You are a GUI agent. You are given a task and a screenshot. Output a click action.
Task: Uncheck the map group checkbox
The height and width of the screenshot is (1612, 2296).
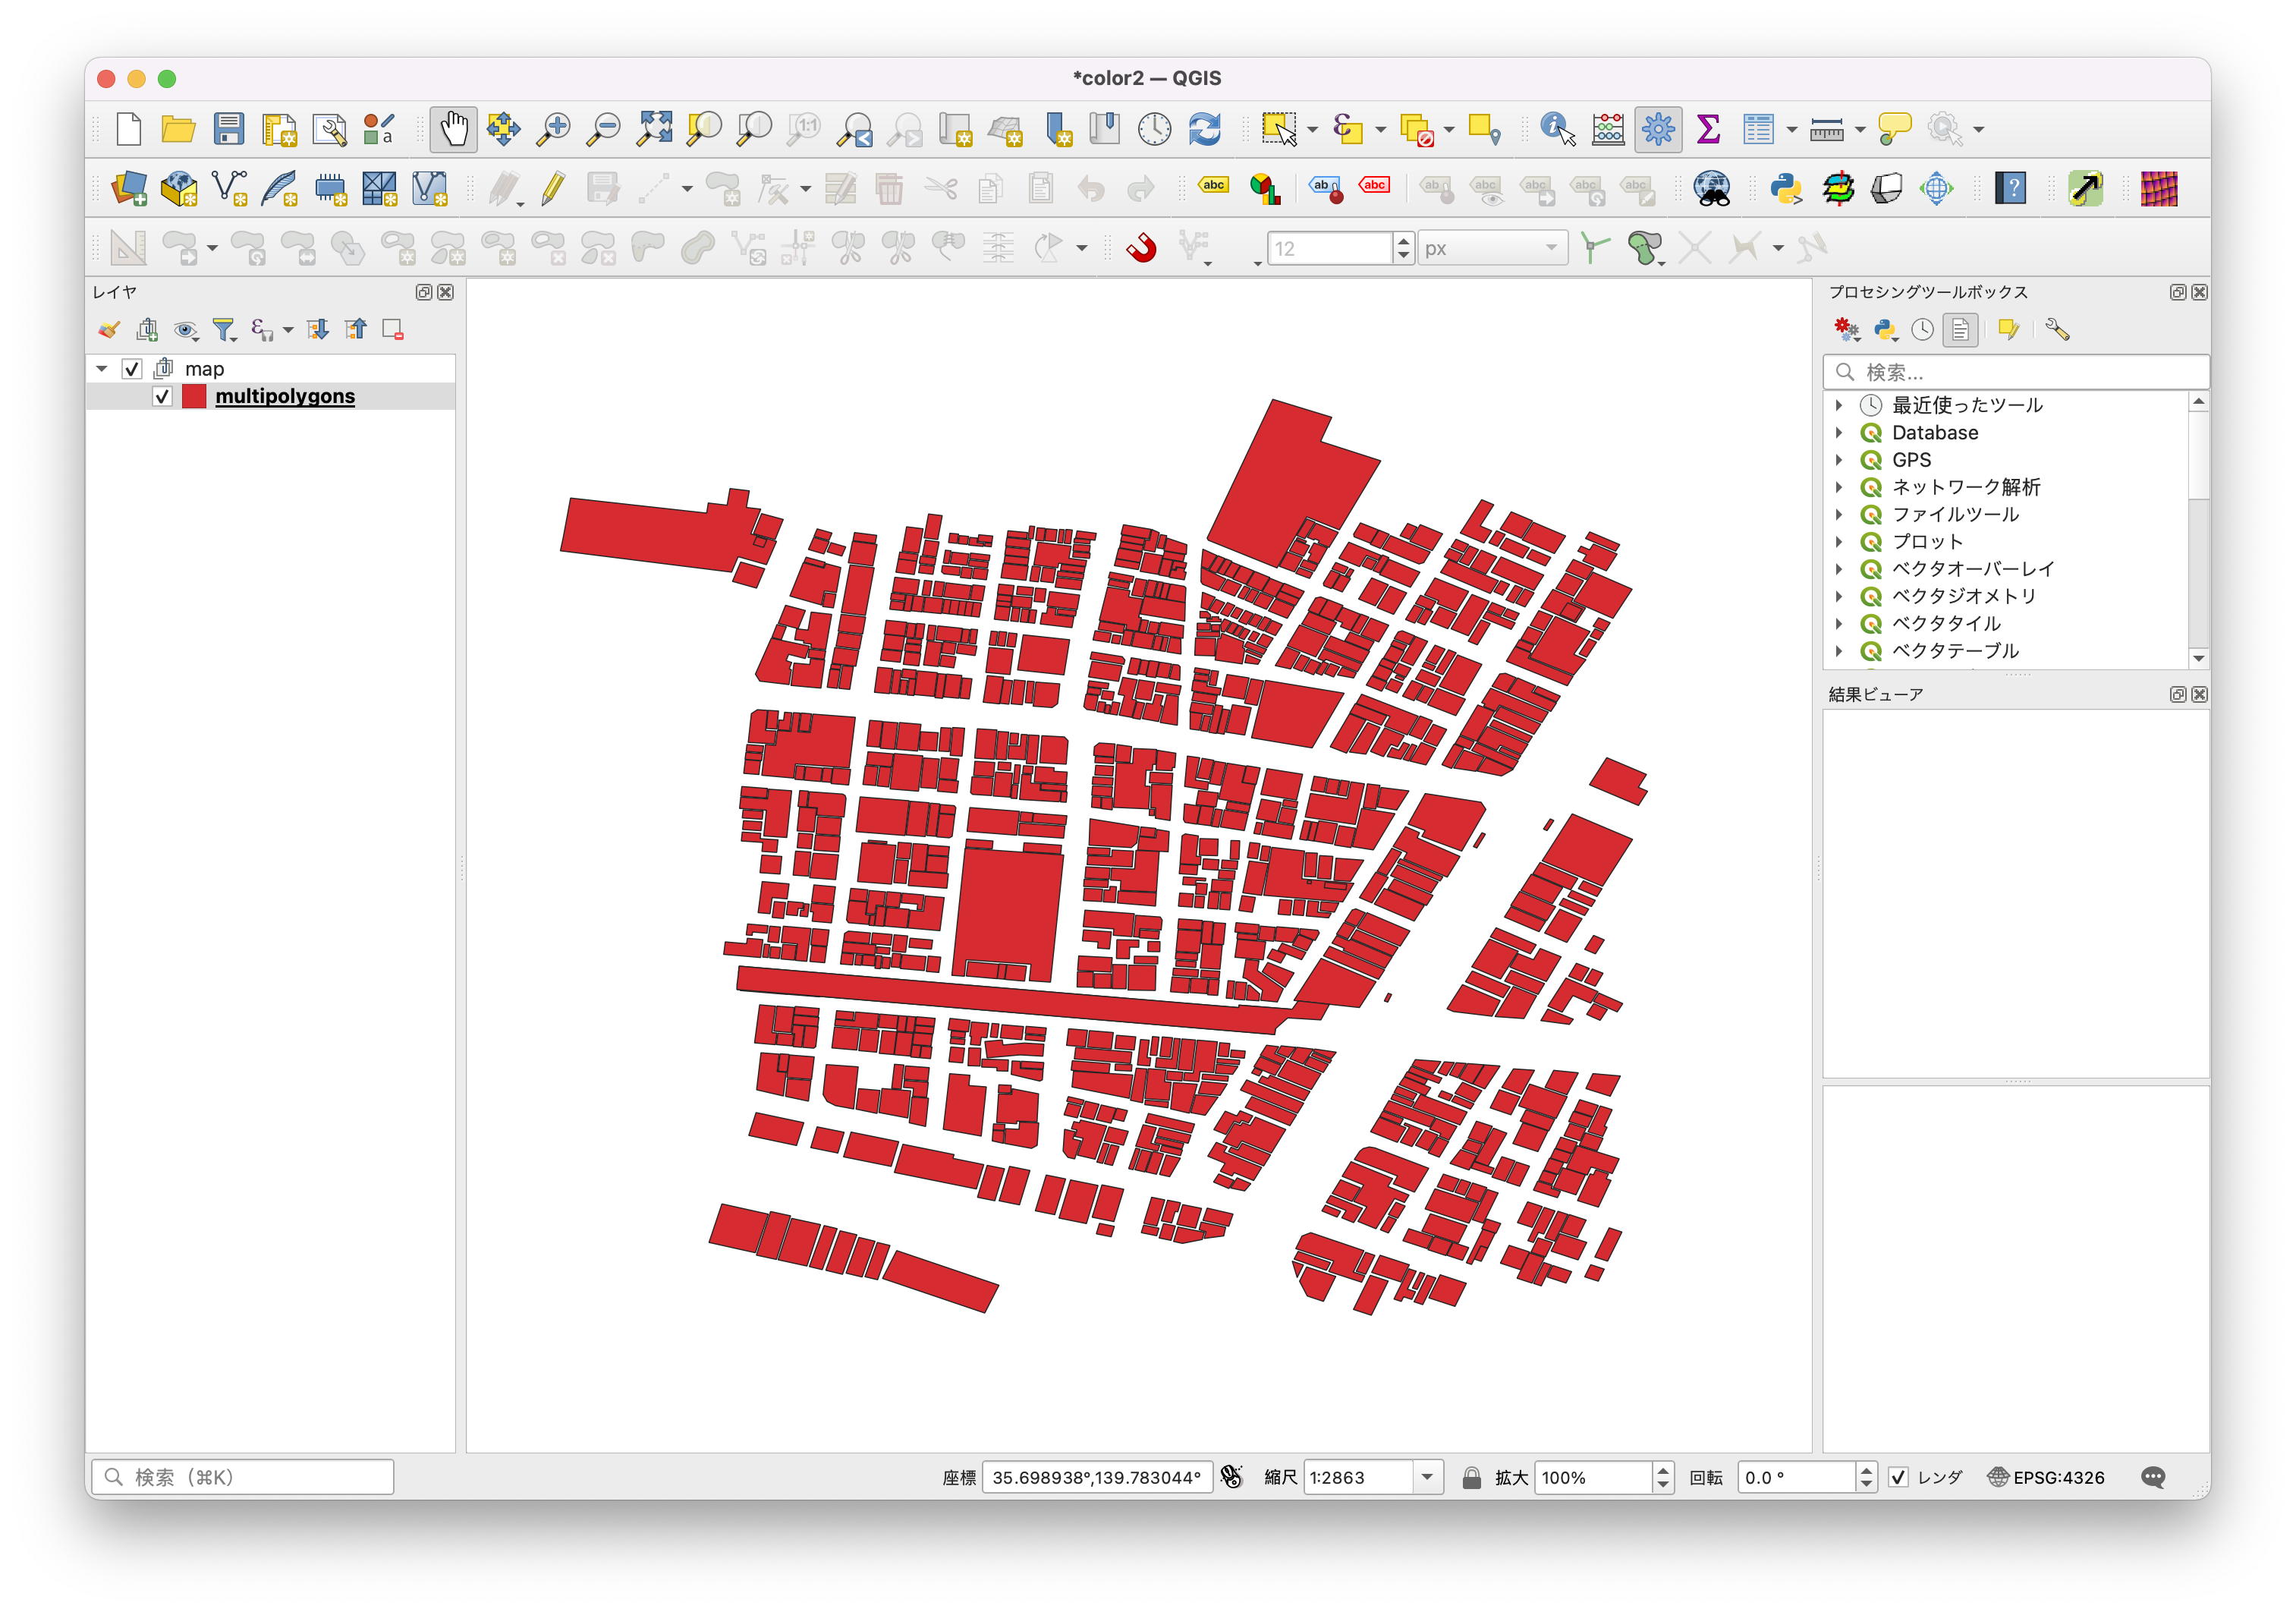click(x=133, y=368)
